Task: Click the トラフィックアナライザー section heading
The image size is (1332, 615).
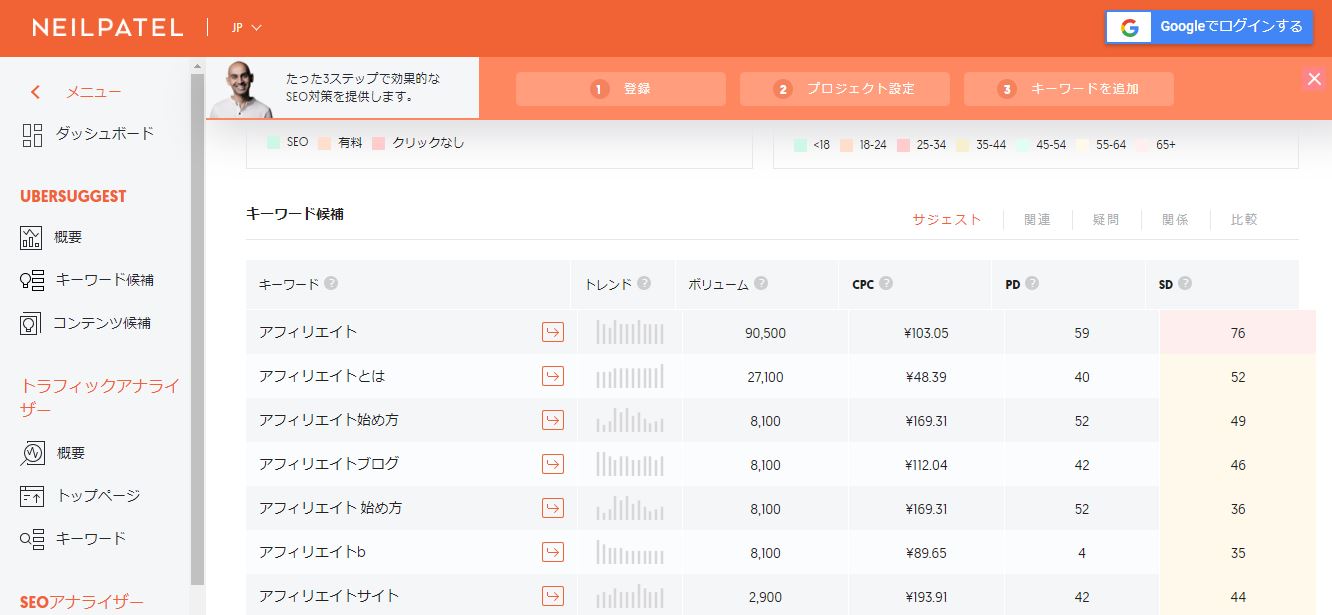Action: [100, 398]
